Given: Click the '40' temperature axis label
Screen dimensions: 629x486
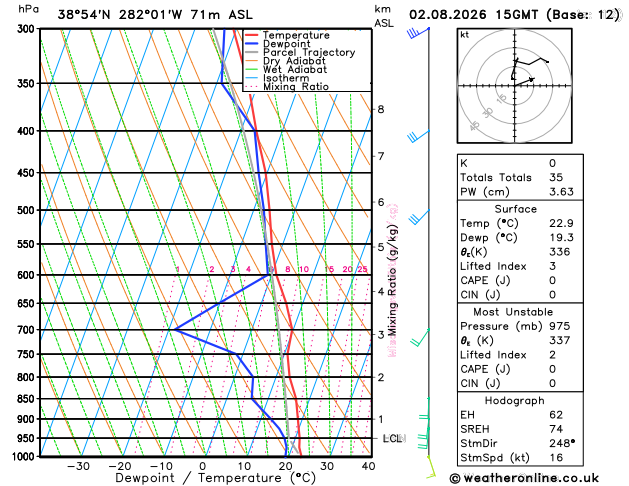Looking at the screenshot, I should click(x=368, y=466).
